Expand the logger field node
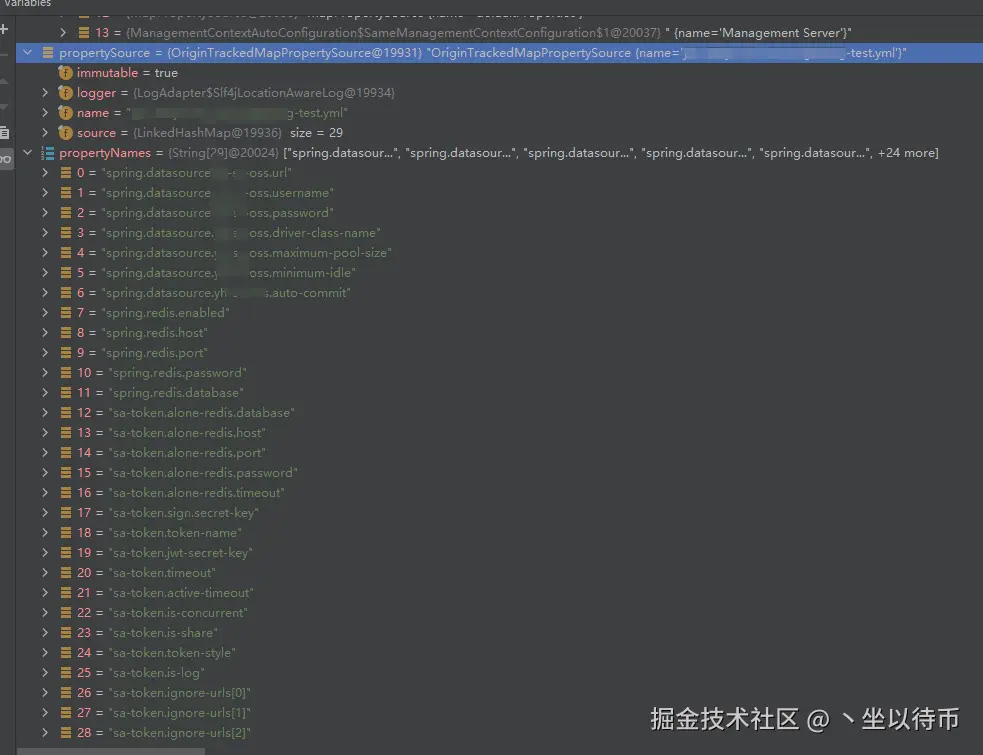The height and width of the screenshot is (755, 983). click(45, 93)
